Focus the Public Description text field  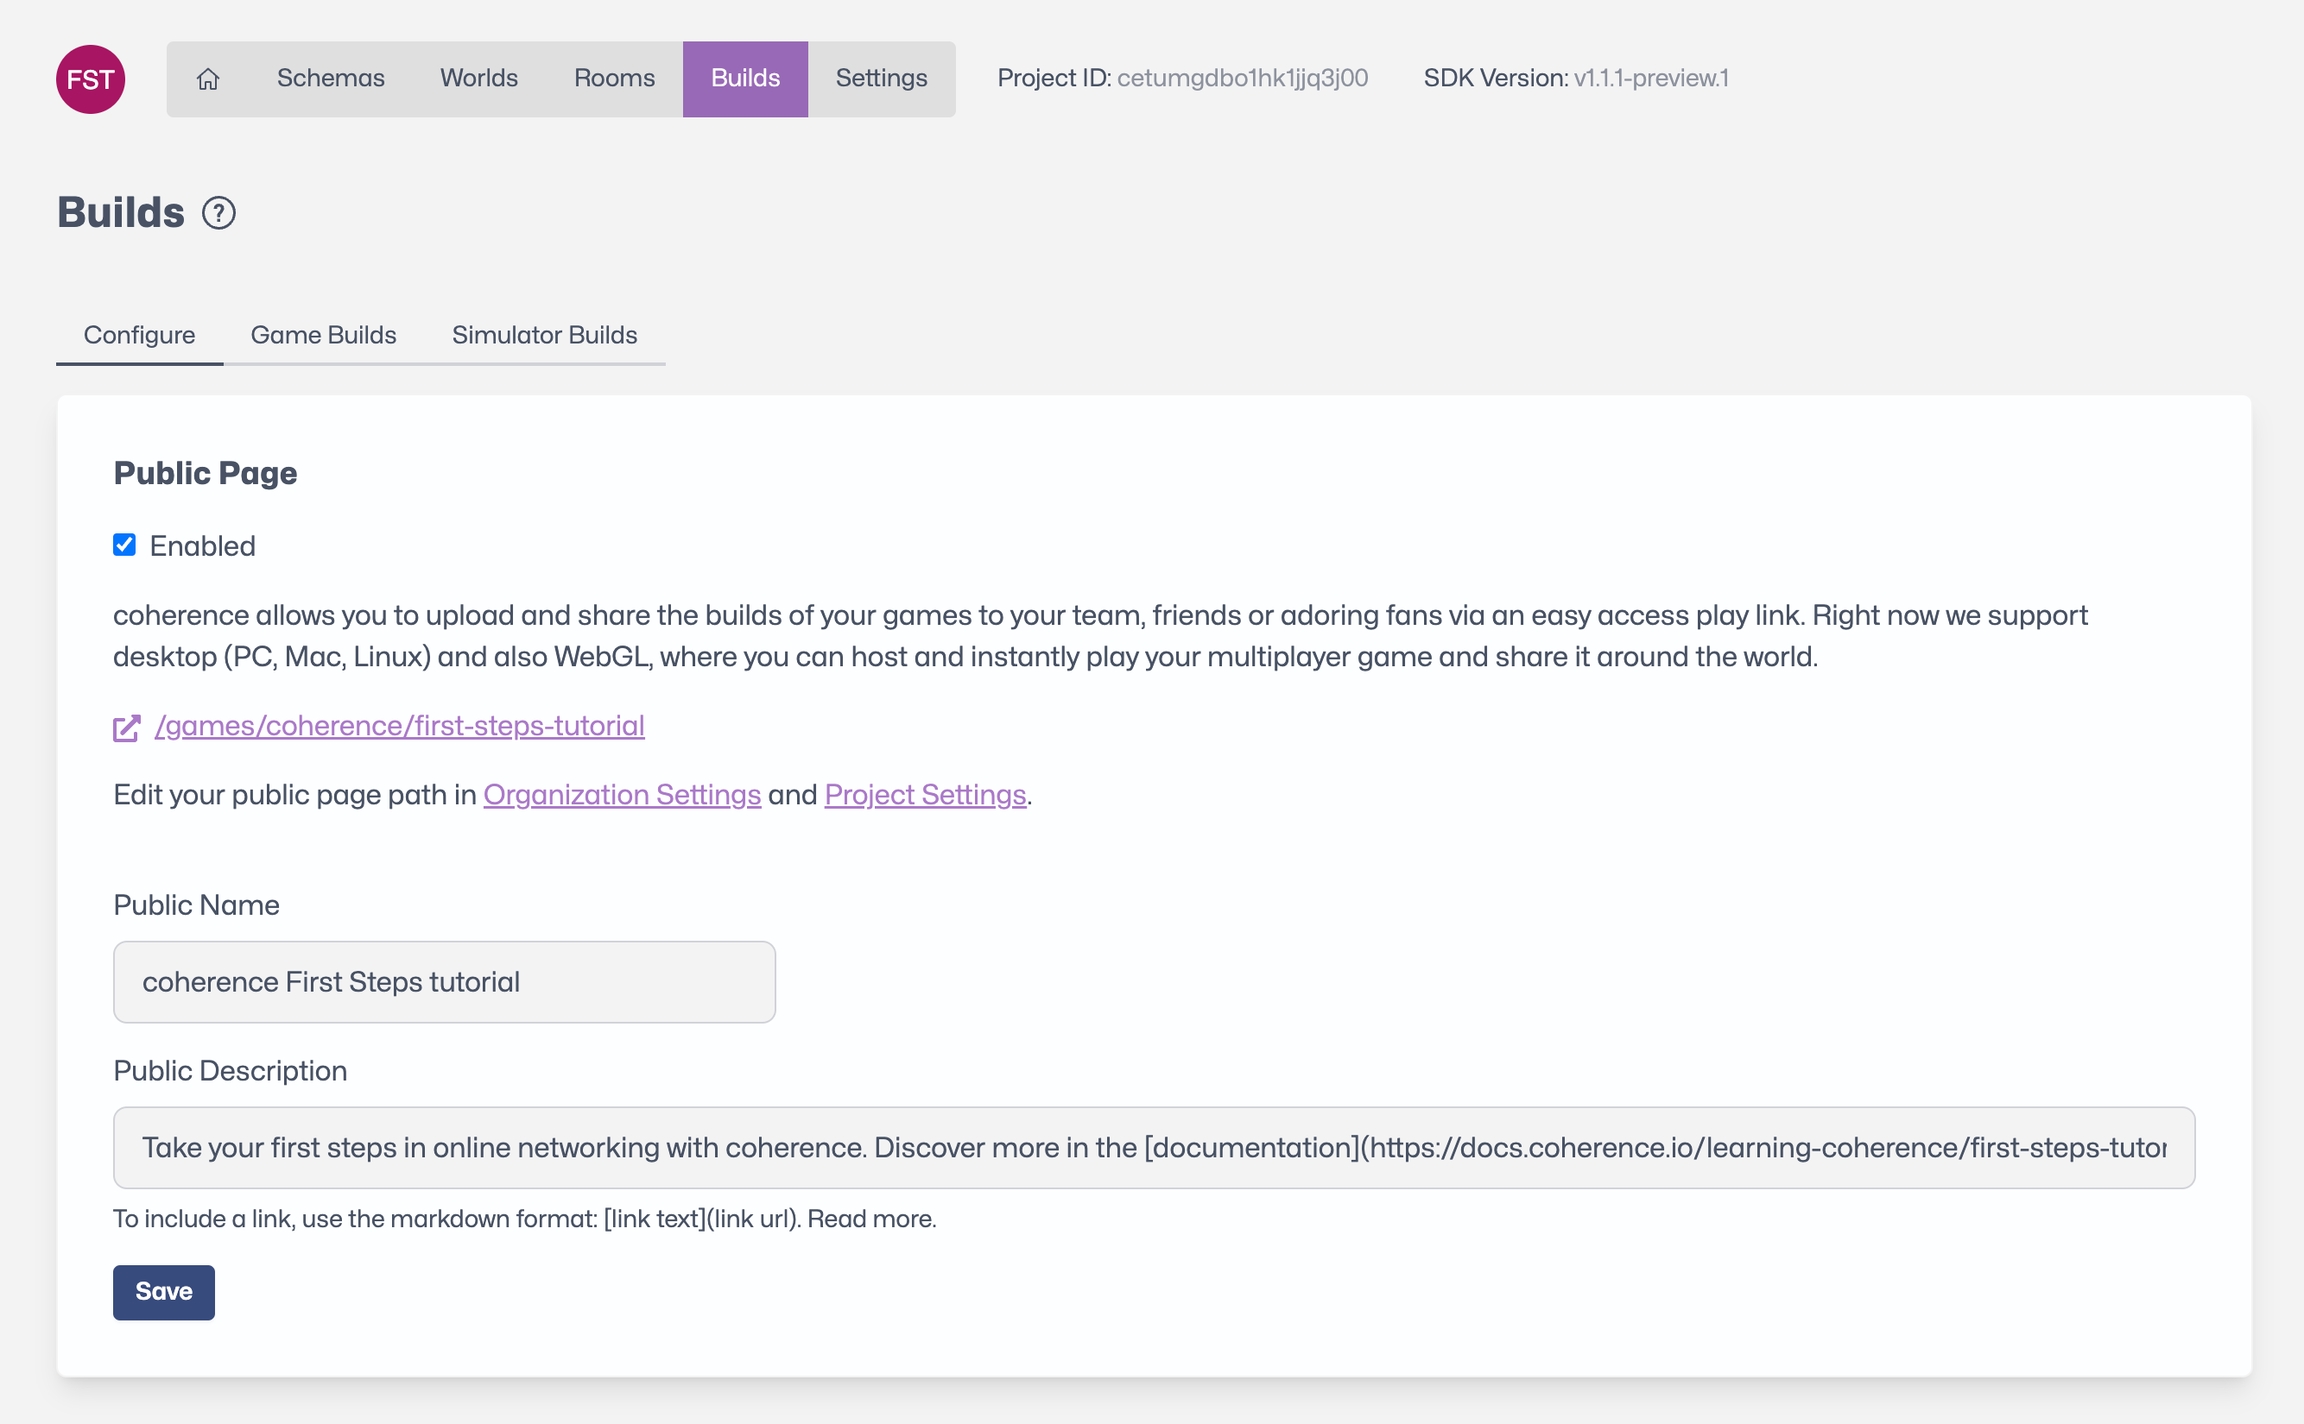(1153, 1148)
